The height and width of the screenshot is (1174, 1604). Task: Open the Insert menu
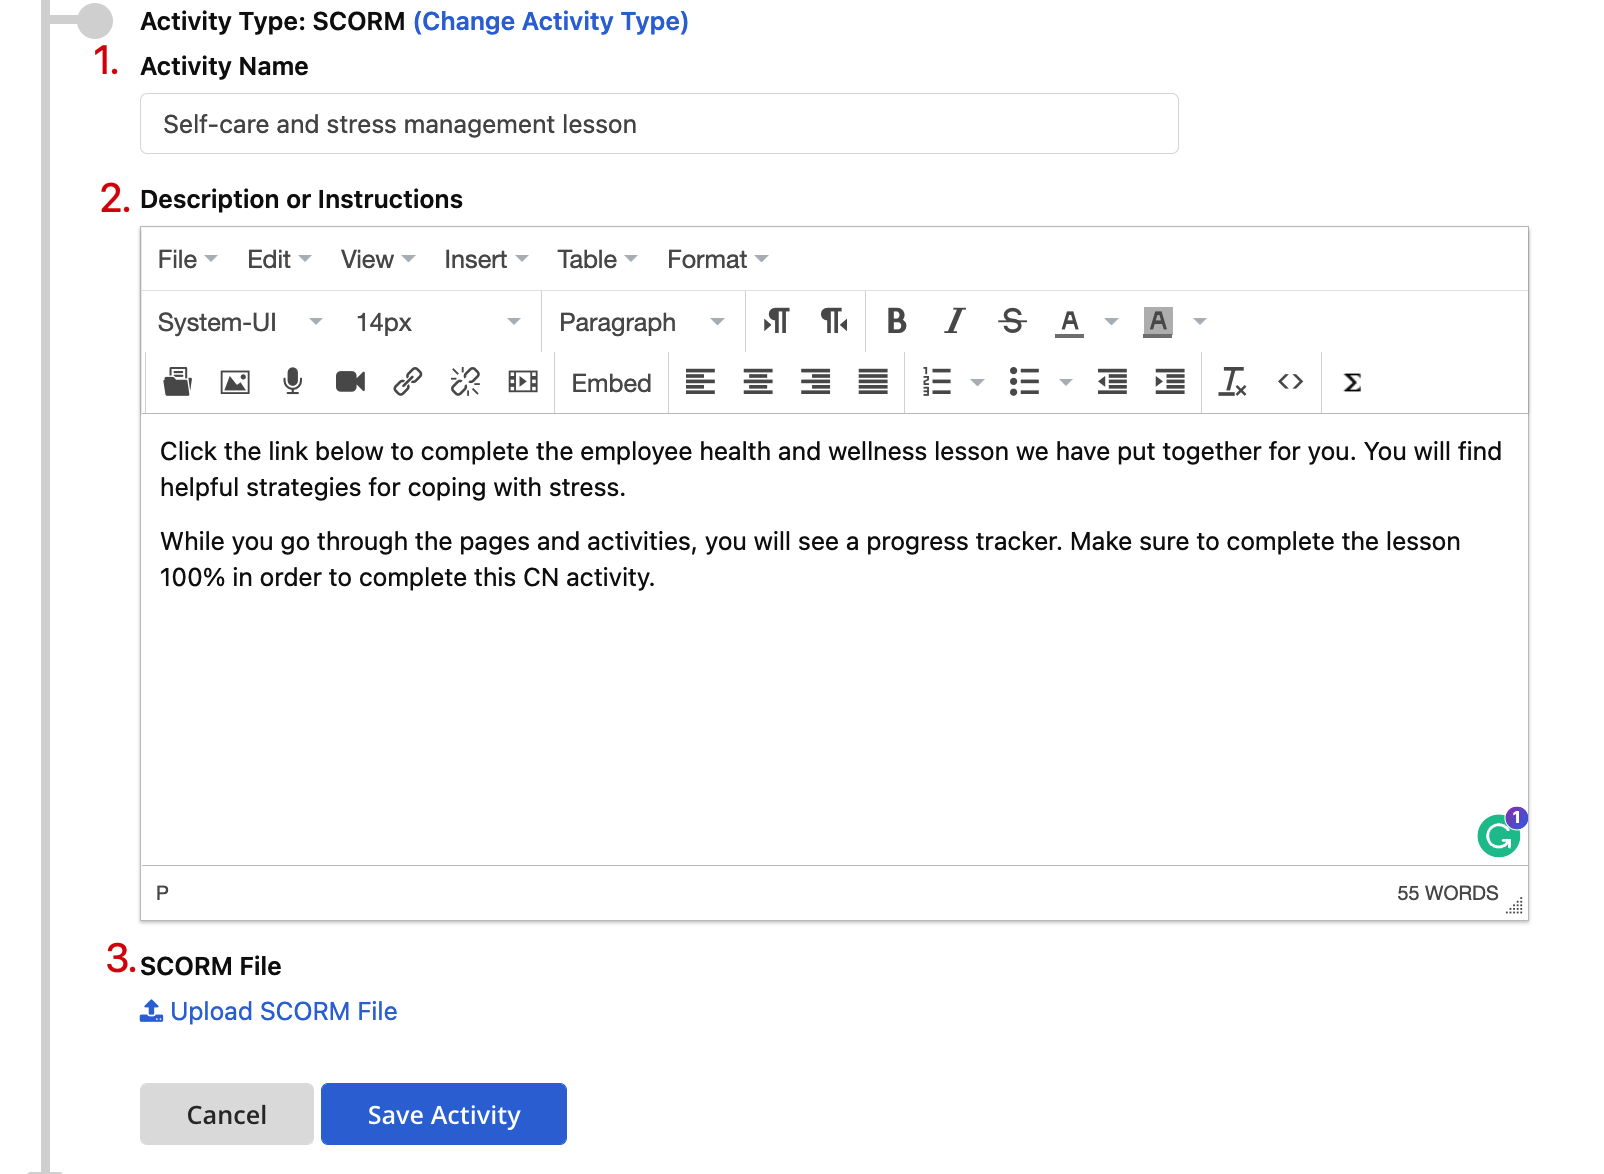click(x=486, y=260)
